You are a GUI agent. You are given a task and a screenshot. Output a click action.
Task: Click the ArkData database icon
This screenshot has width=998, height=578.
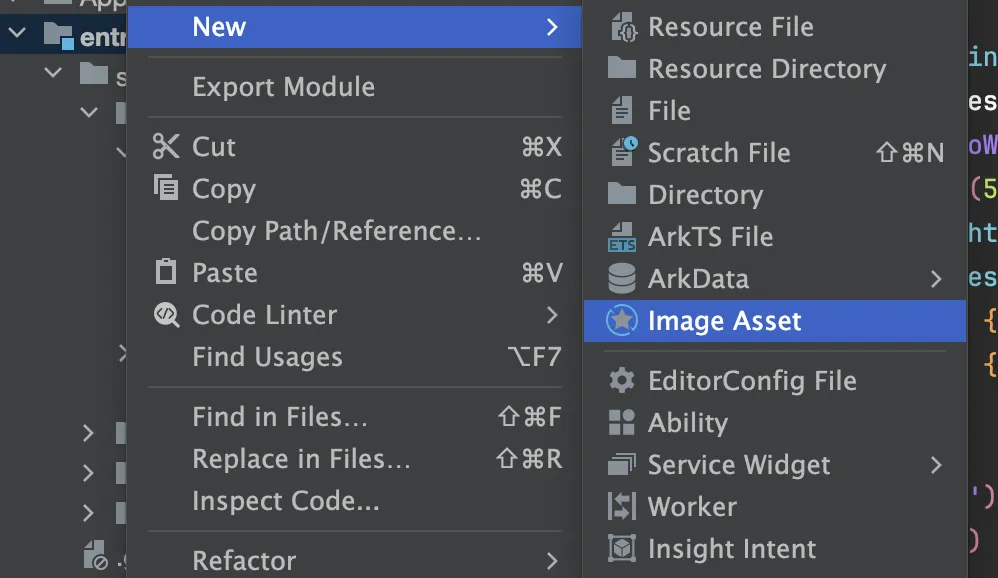coord(623,278)
